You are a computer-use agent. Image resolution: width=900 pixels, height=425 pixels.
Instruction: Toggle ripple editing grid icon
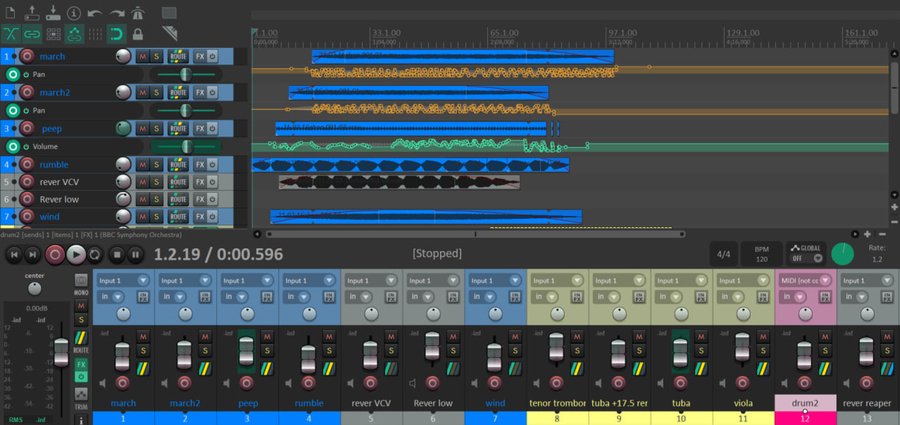pos(53,34)
